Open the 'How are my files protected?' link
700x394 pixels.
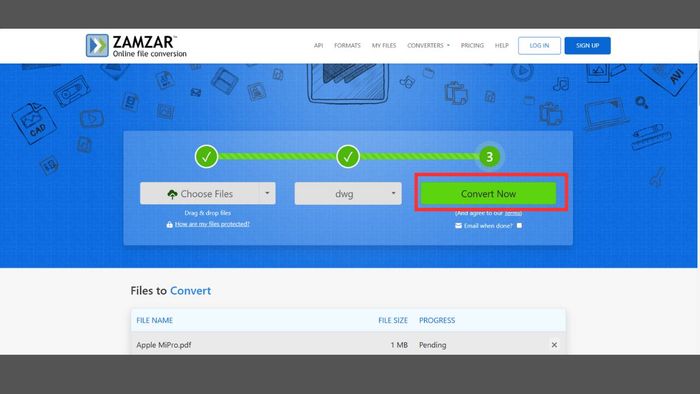(x=212, y=224)
